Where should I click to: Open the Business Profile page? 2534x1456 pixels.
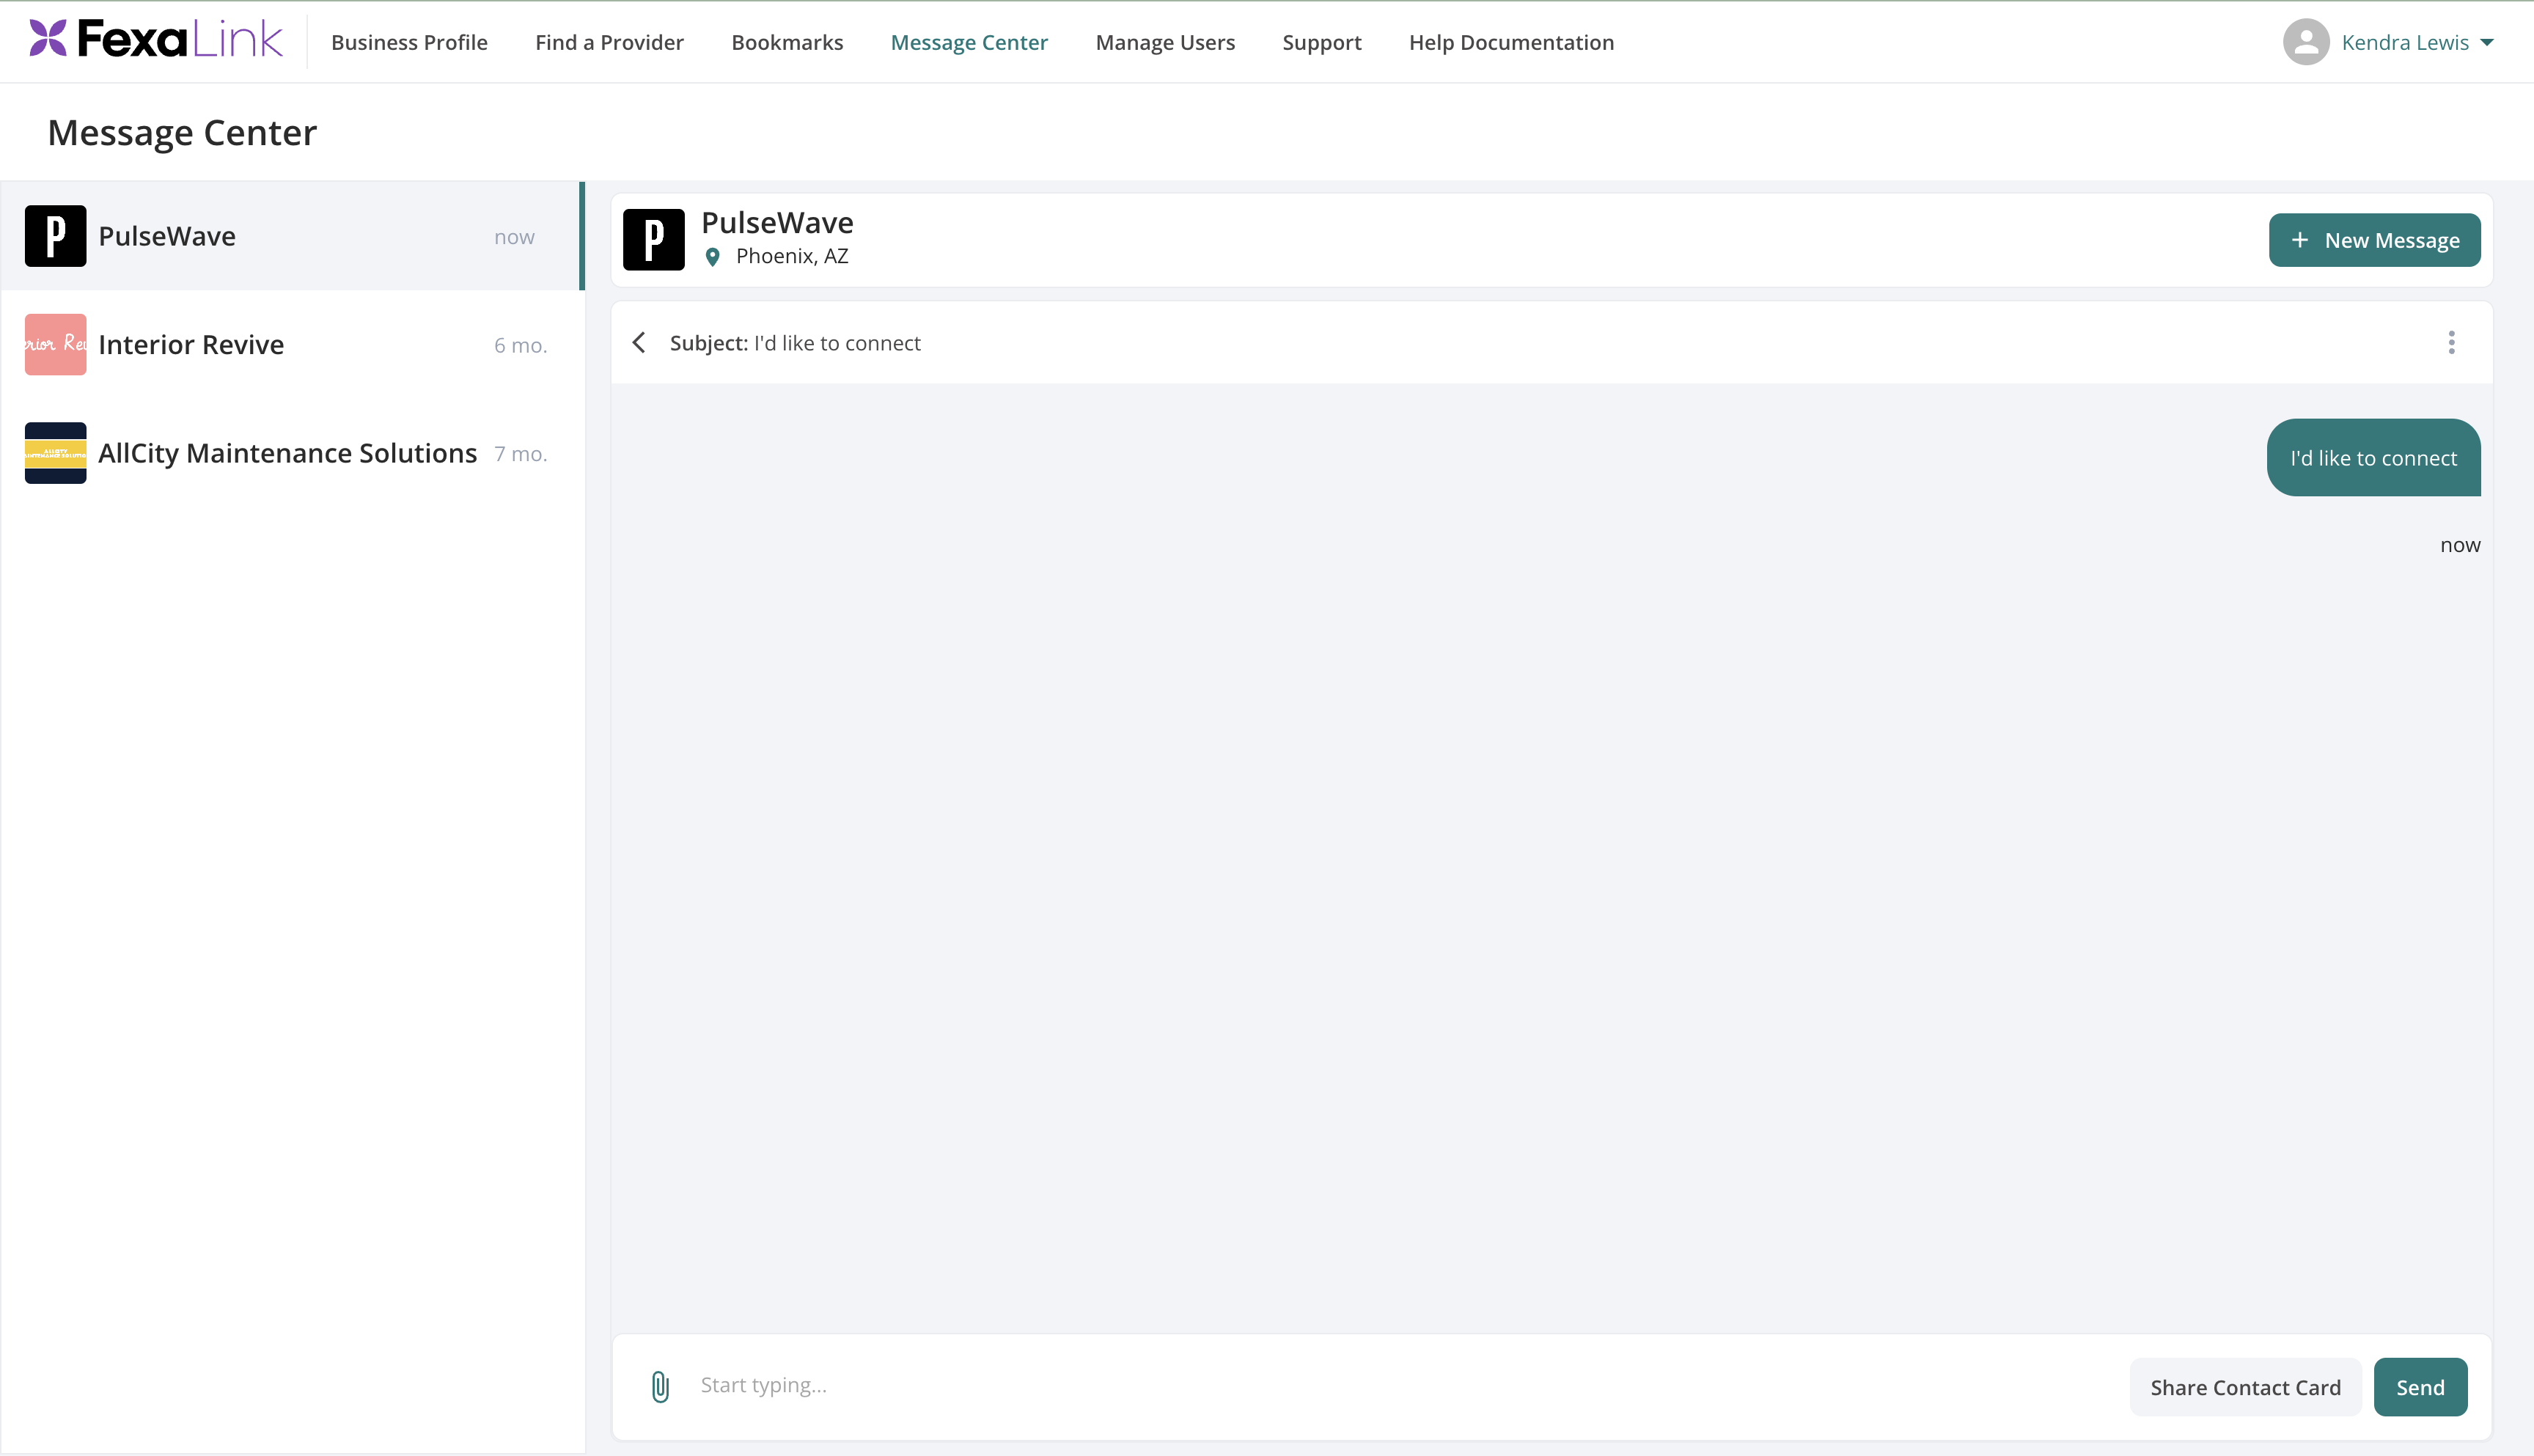click(409, 42)
